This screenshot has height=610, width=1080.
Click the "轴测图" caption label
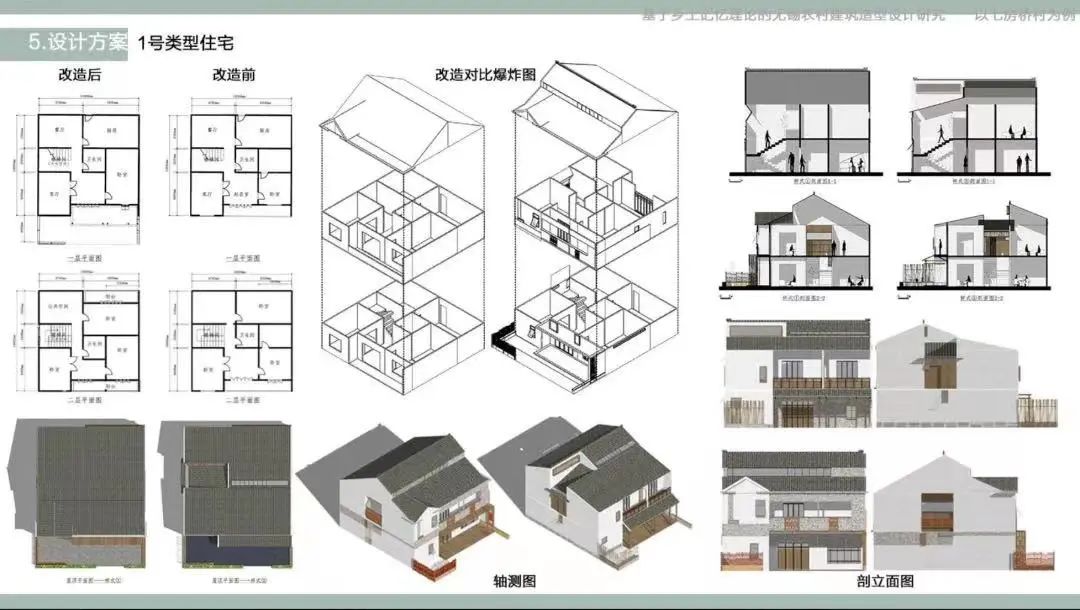pos(514,581)
